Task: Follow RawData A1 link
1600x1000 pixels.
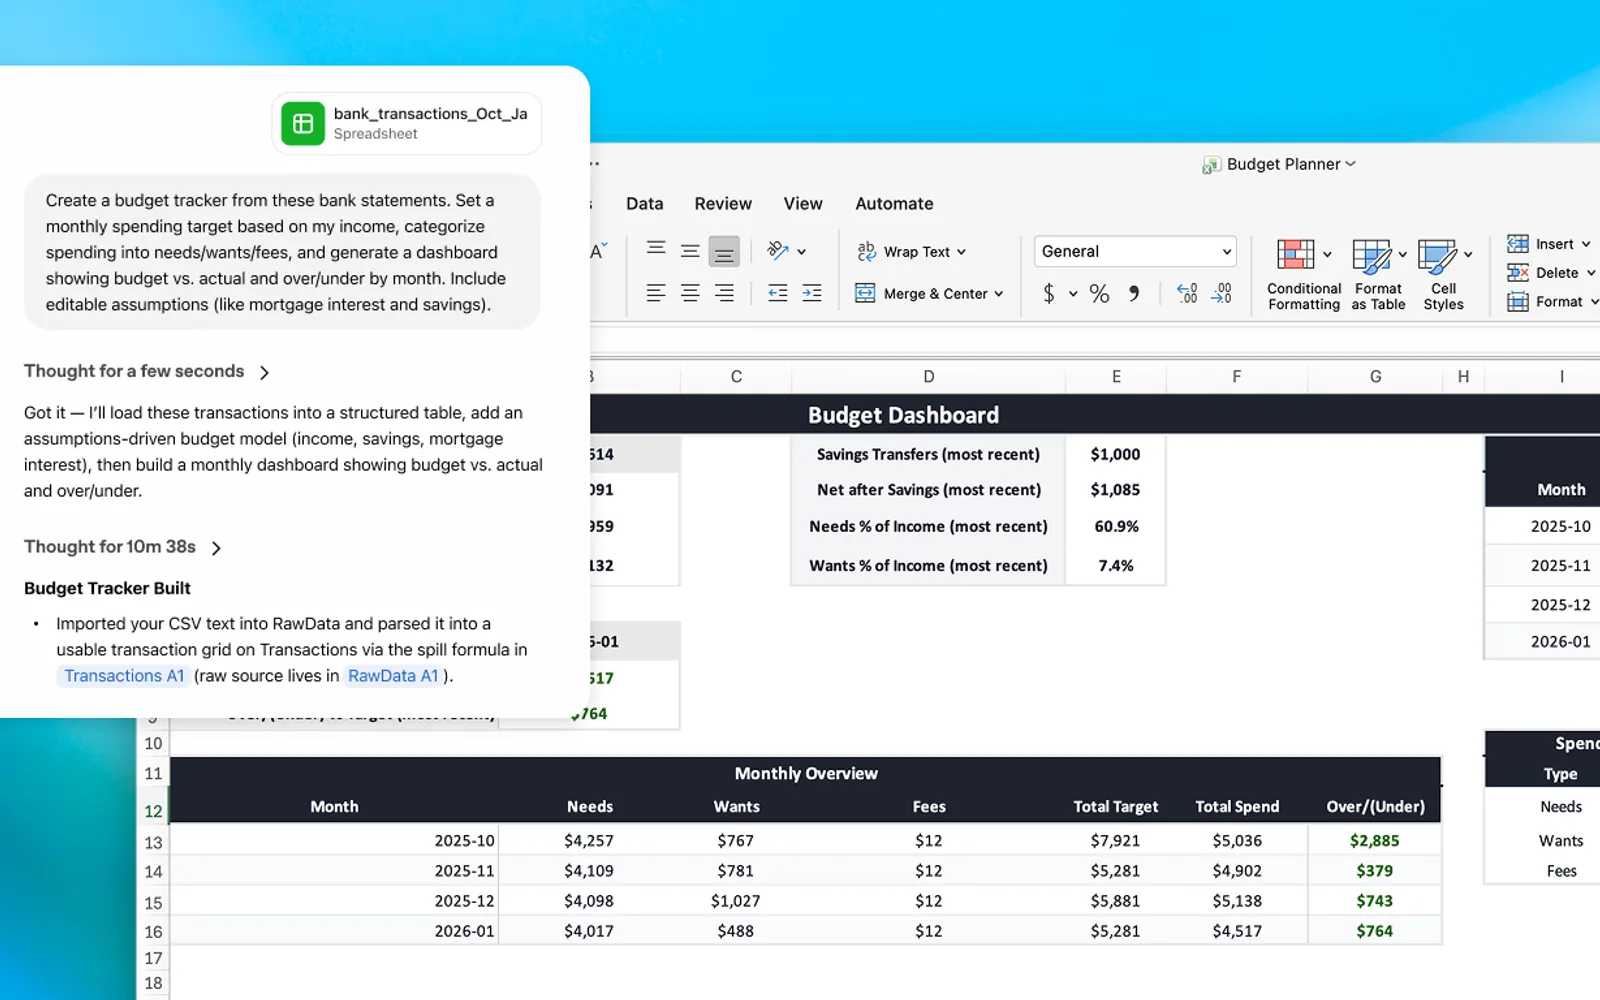Action: coord(393,676)
